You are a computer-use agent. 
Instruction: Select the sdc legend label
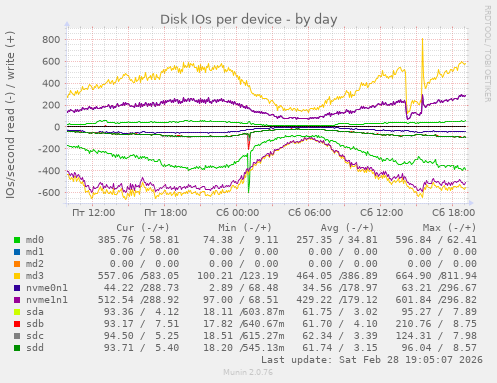pyautogui.click(x=35, y=336)
